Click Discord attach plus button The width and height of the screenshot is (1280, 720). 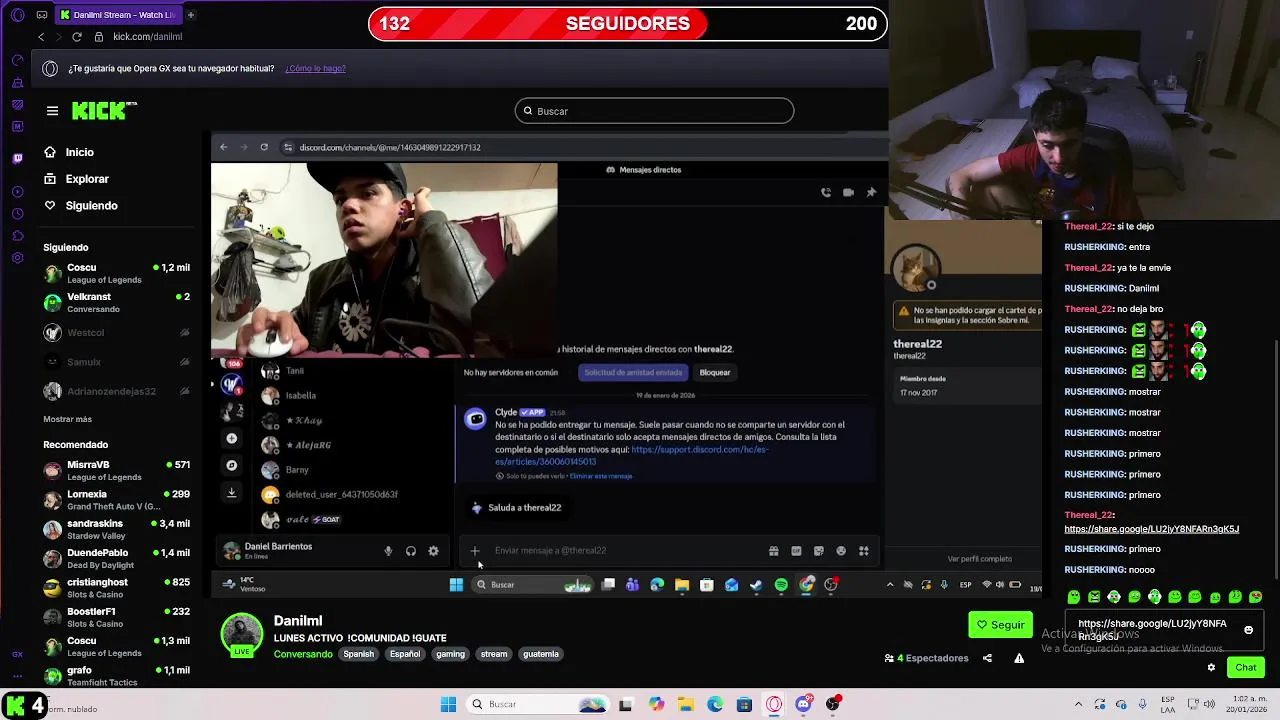(x=475, y=551)
